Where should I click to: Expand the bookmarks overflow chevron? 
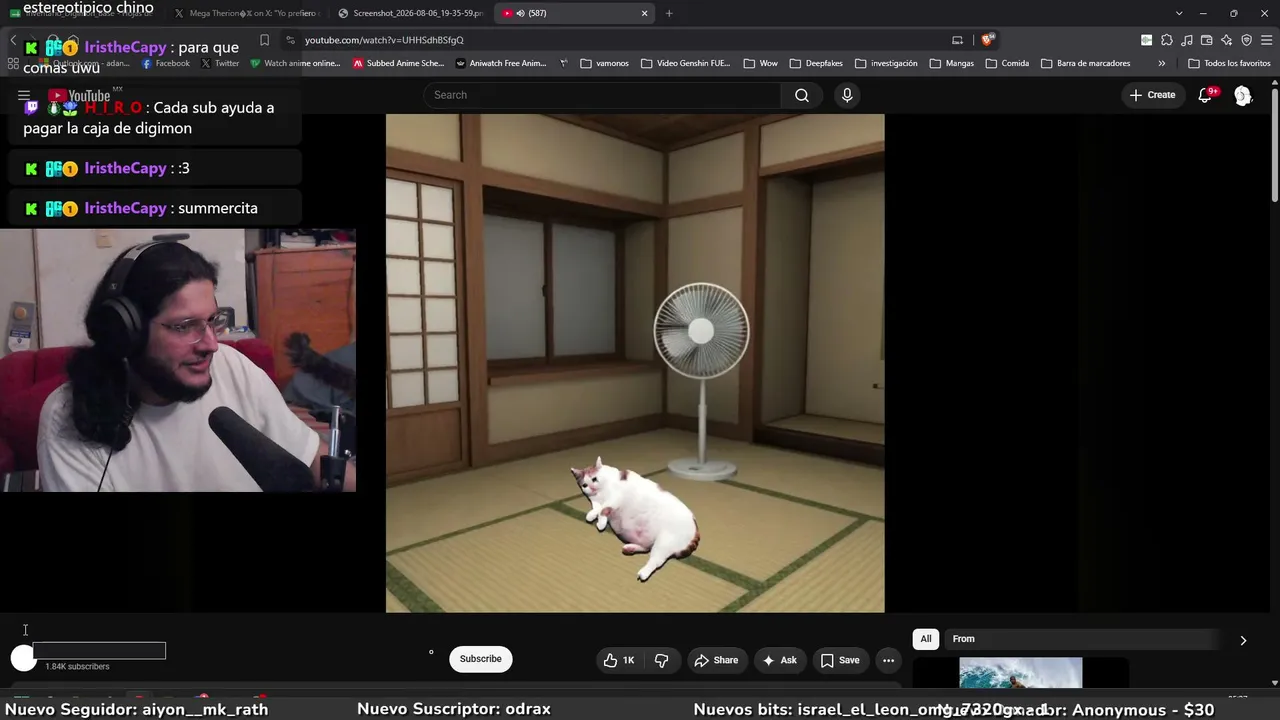pyautogui.click(x=1161, y=63)
